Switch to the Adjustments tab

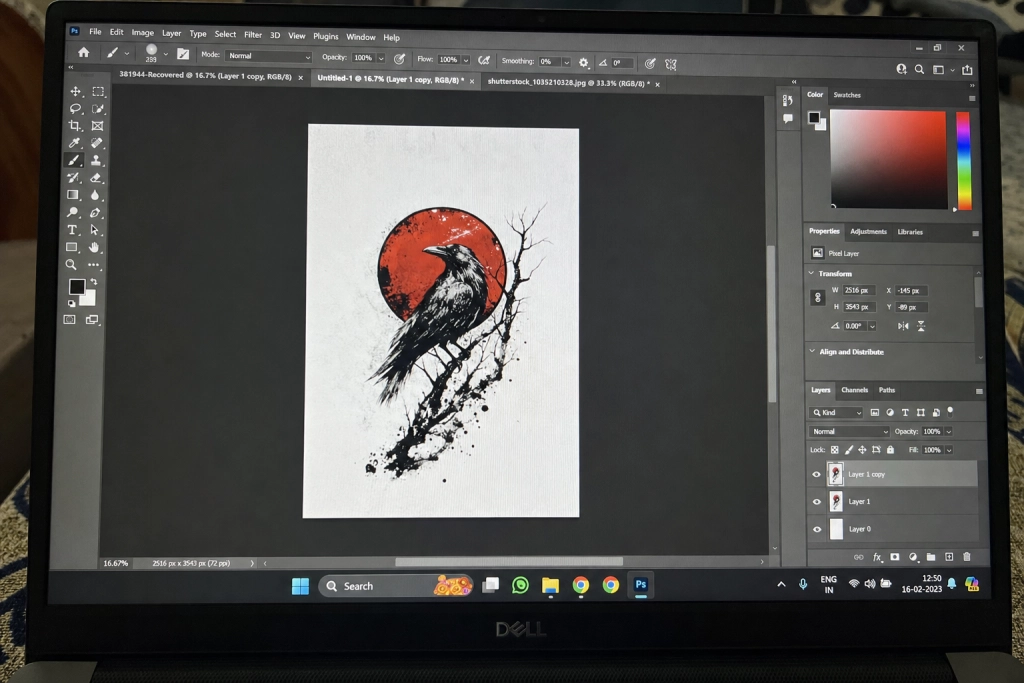[x=868, y=232]
